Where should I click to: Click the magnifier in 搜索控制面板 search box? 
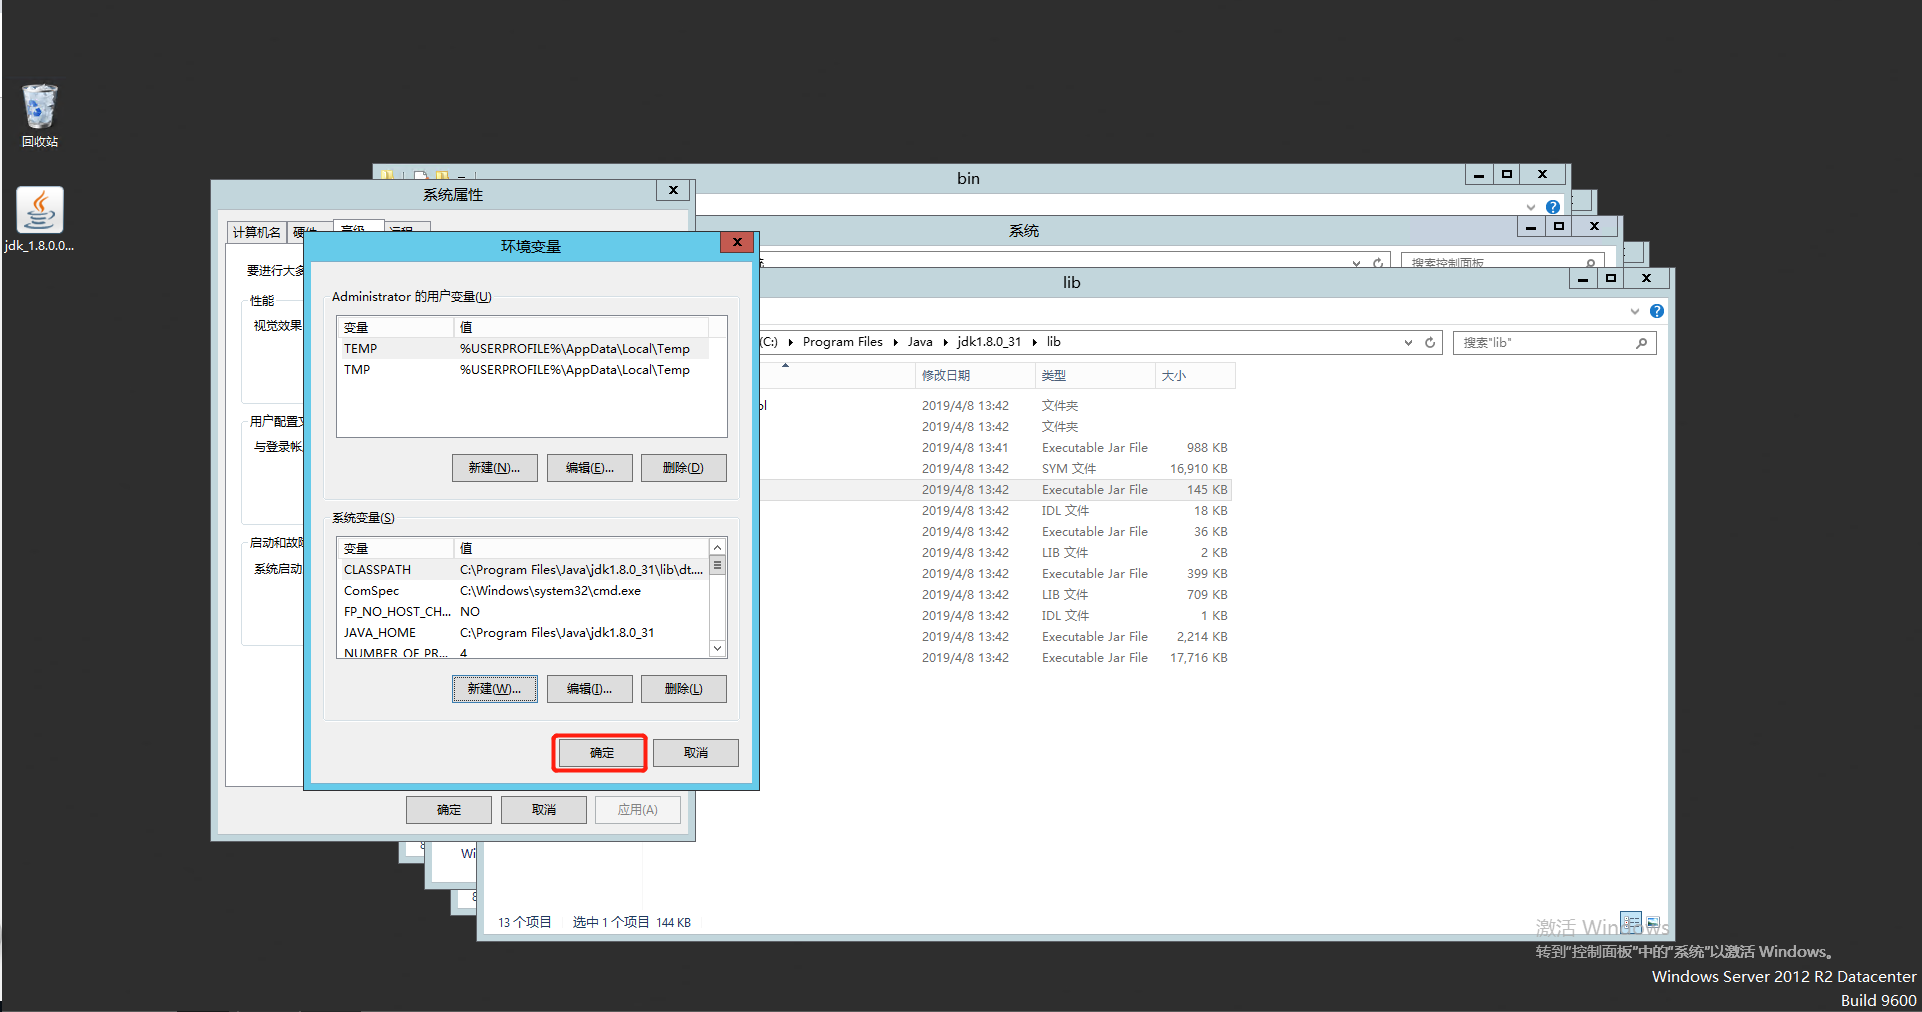point(1590,261)
